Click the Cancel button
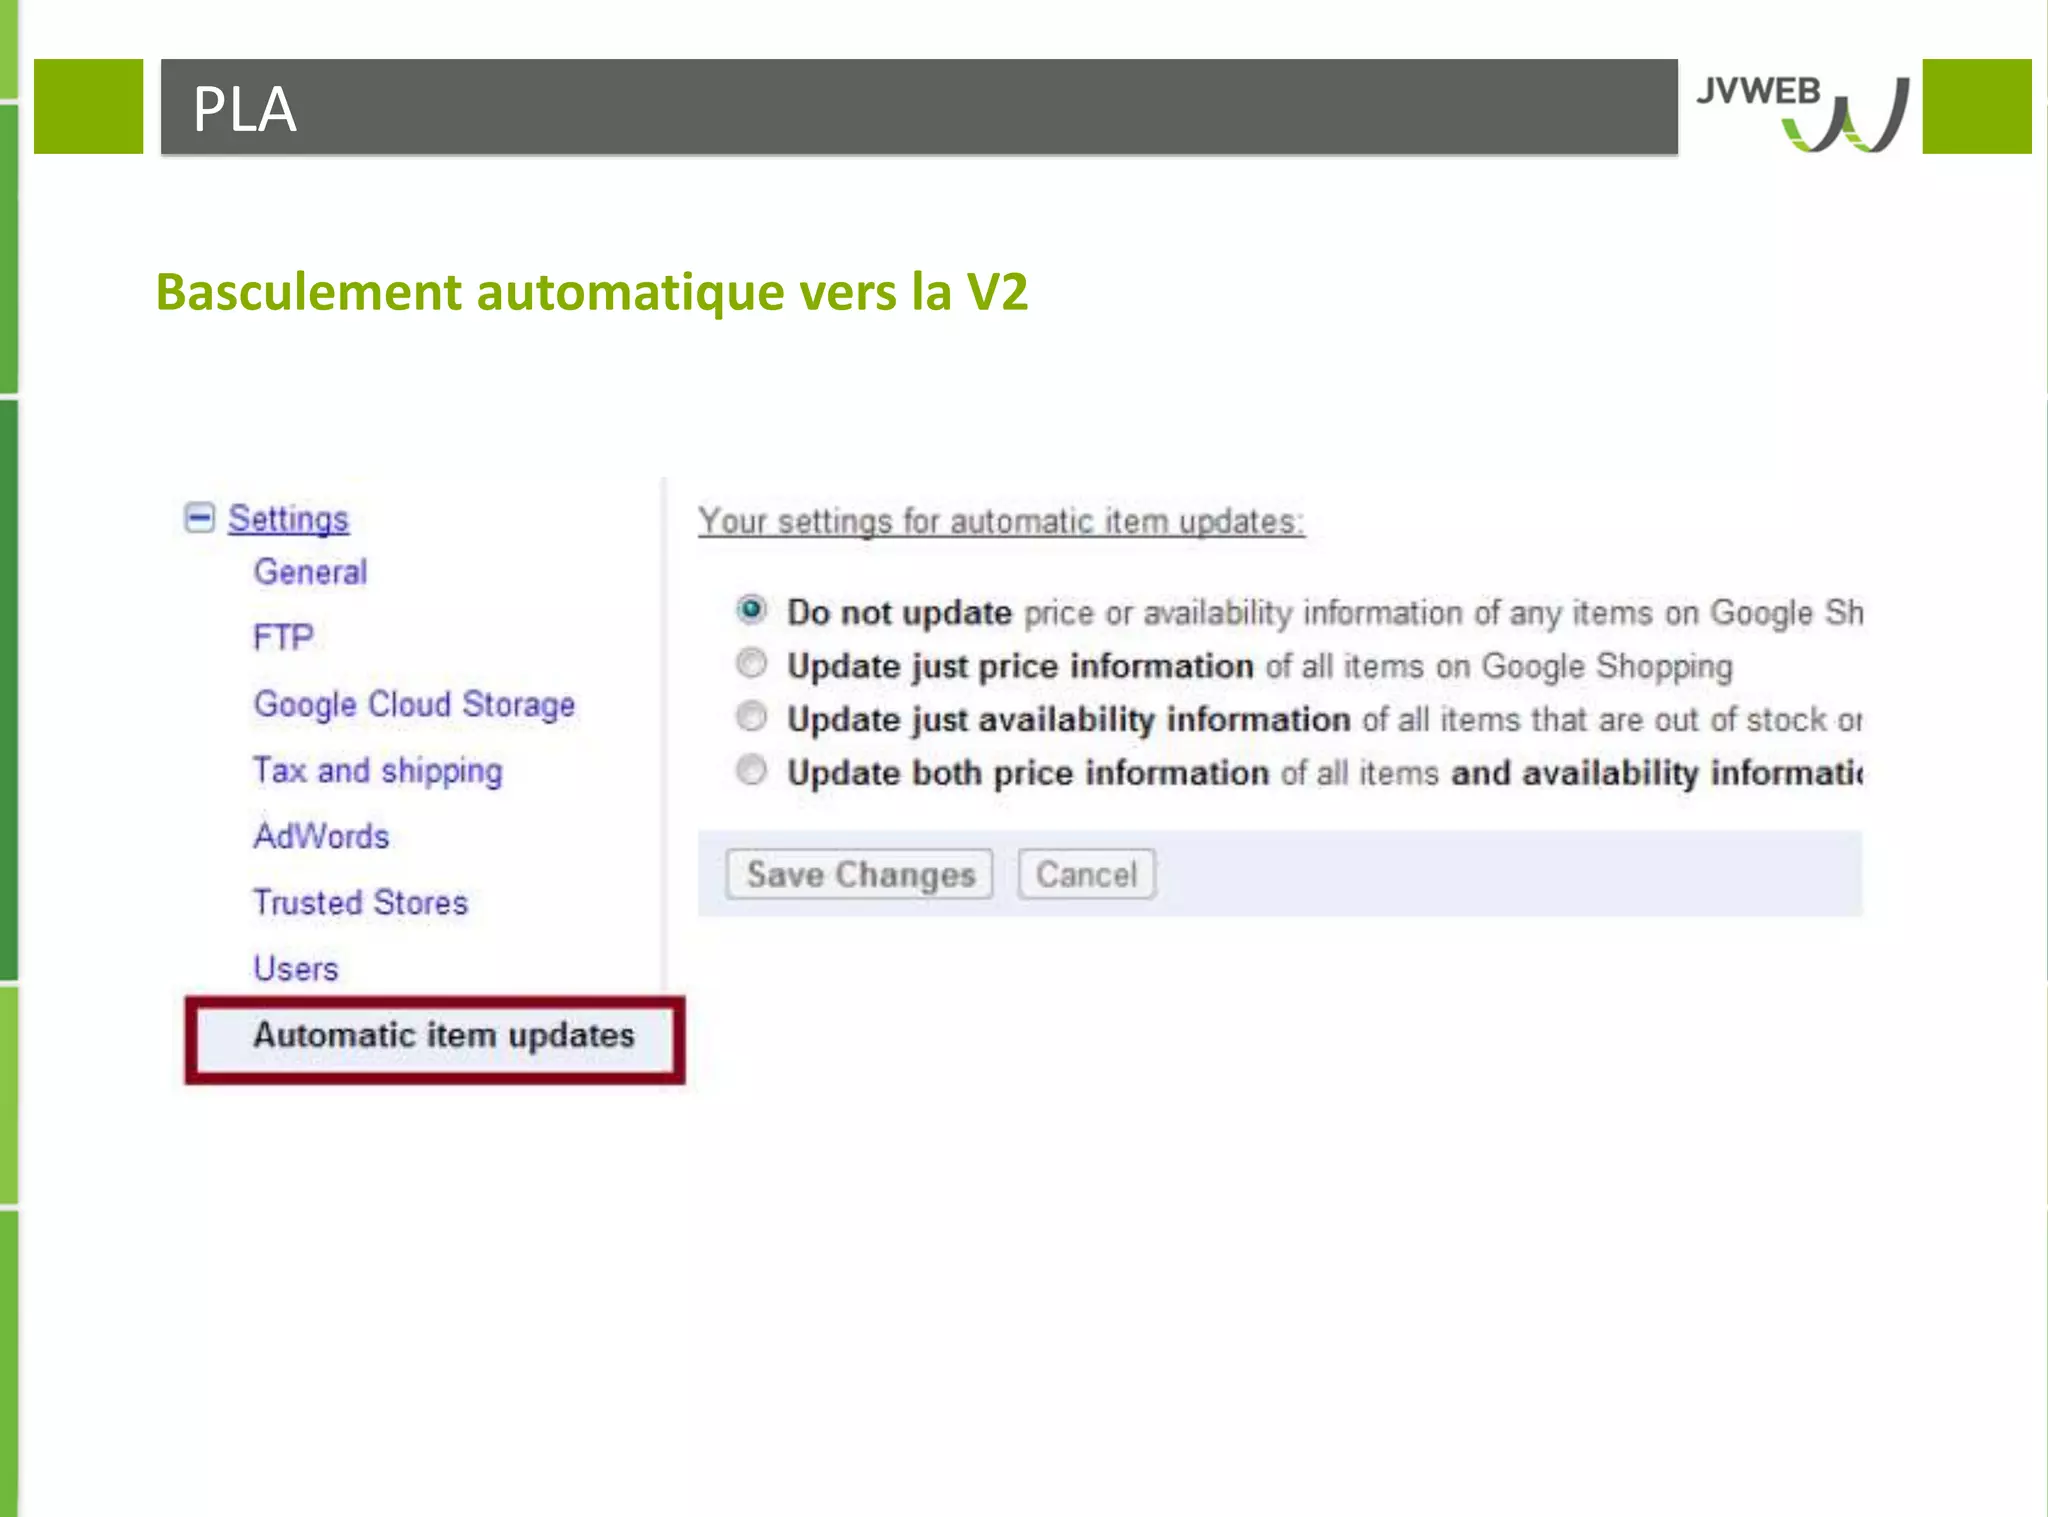This screenshot has width=2048, height=1517. click(1087, 875)
